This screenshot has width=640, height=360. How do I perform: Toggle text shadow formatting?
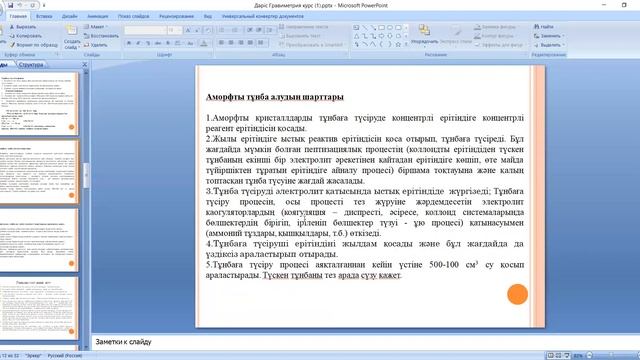pyautogui.click(x=168, y=43)
